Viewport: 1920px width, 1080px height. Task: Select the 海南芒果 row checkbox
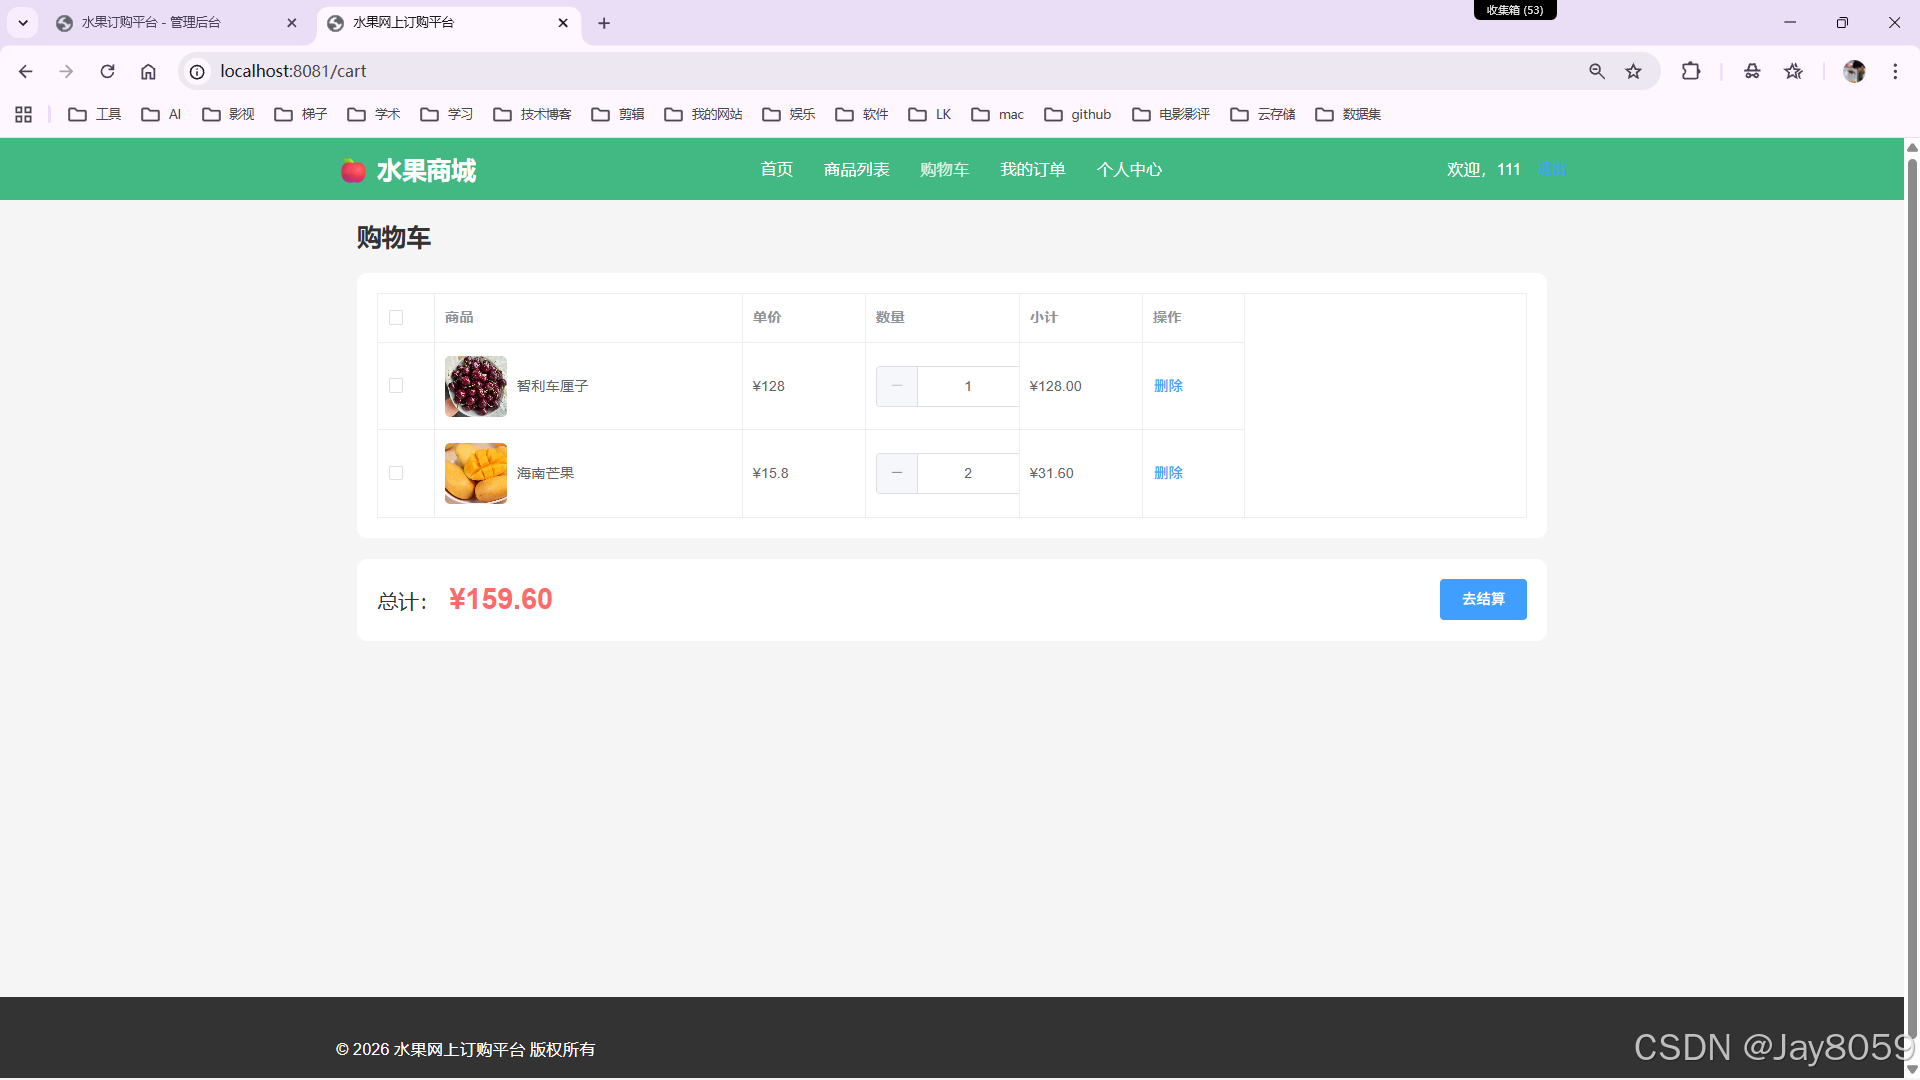(x=396, y=473)
